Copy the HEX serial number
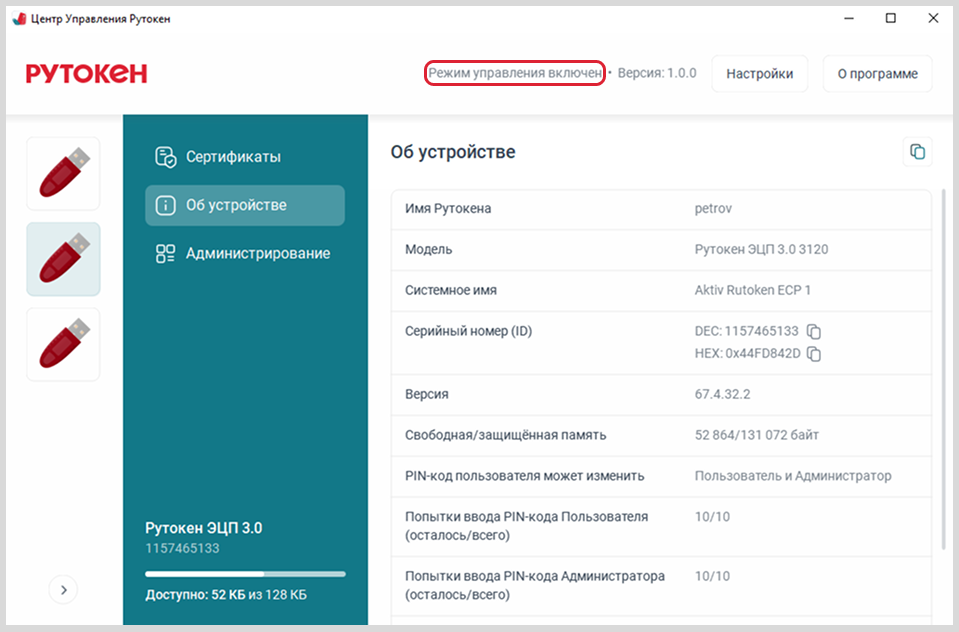The image size is (959, 632). click(814, 354)
